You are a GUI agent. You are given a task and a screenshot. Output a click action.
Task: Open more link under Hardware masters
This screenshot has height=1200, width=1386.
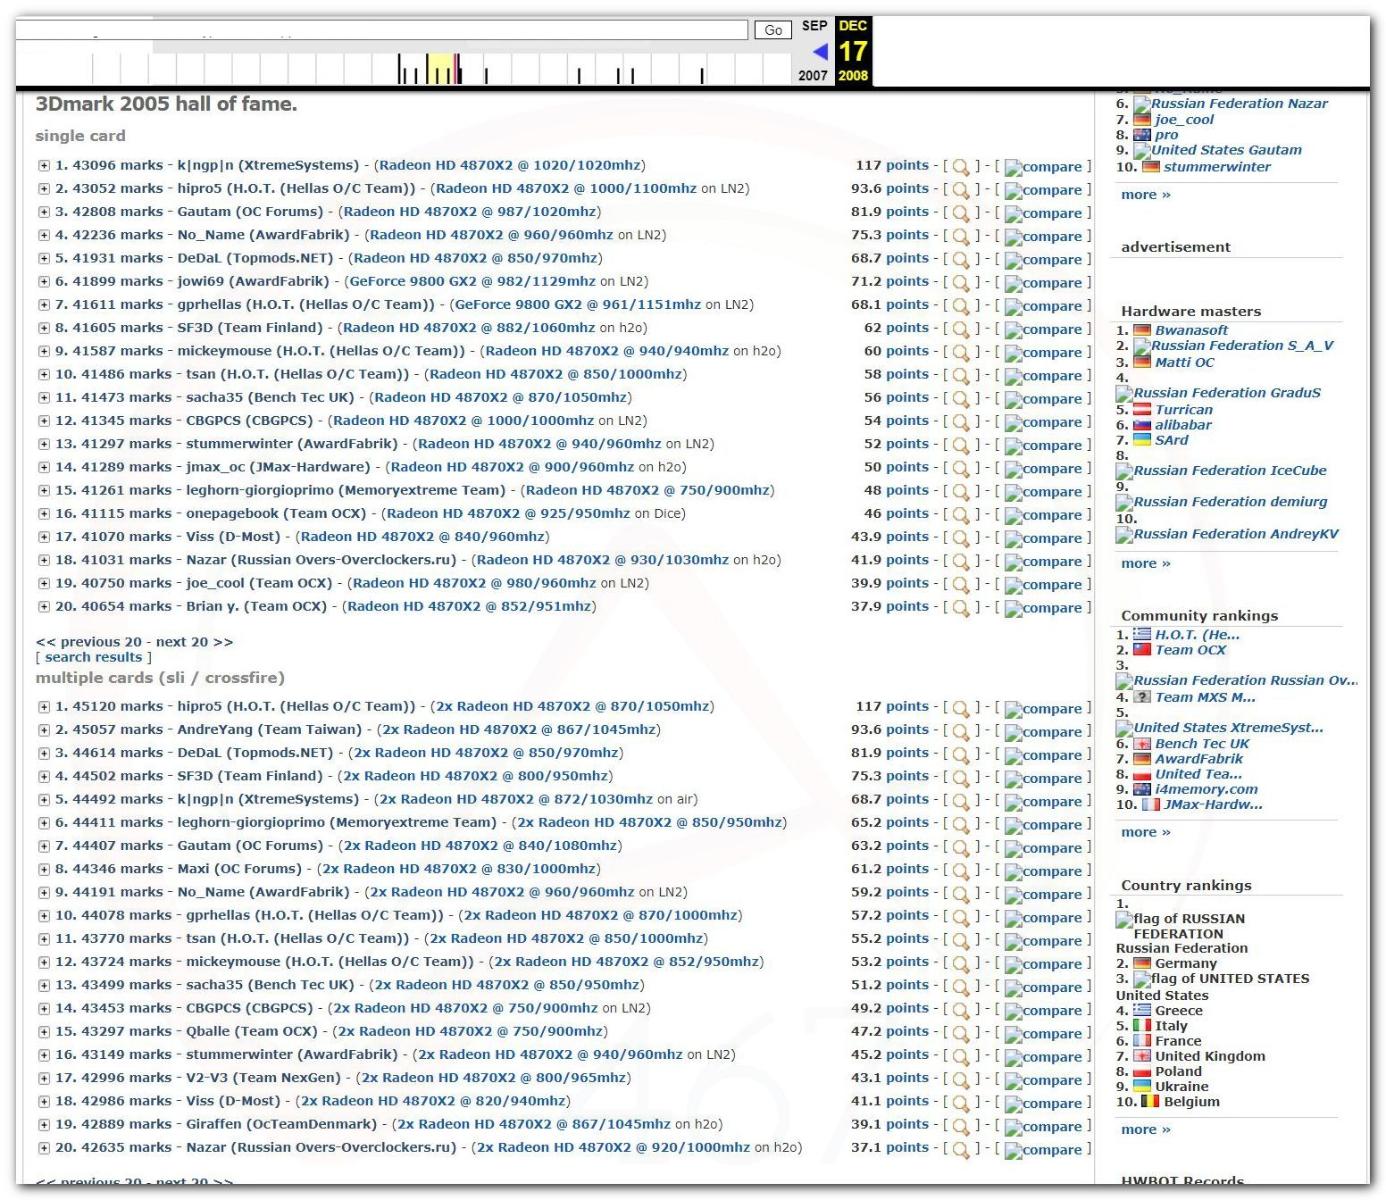(1145, 563)
